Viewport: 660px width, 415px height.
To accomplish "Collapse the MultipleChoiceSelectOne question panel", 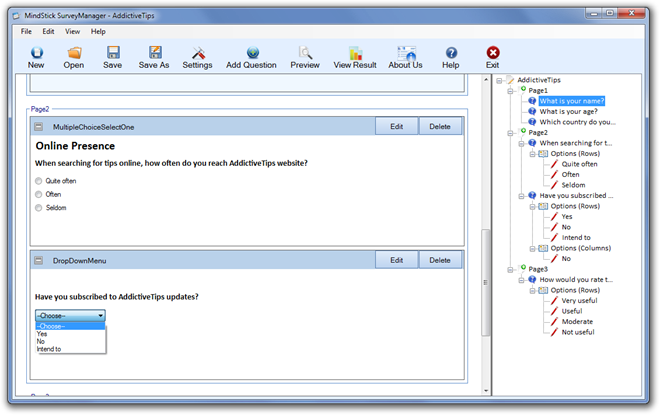I will point(39,127).
